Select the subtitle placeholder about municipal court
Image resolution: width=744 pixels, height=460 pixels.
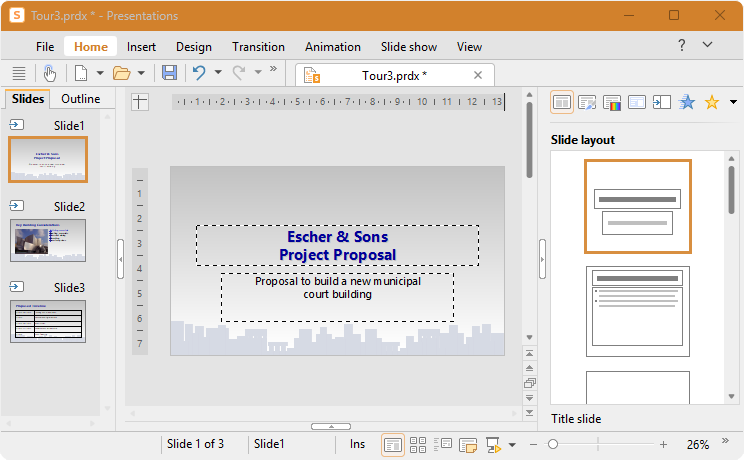[337, 297]
